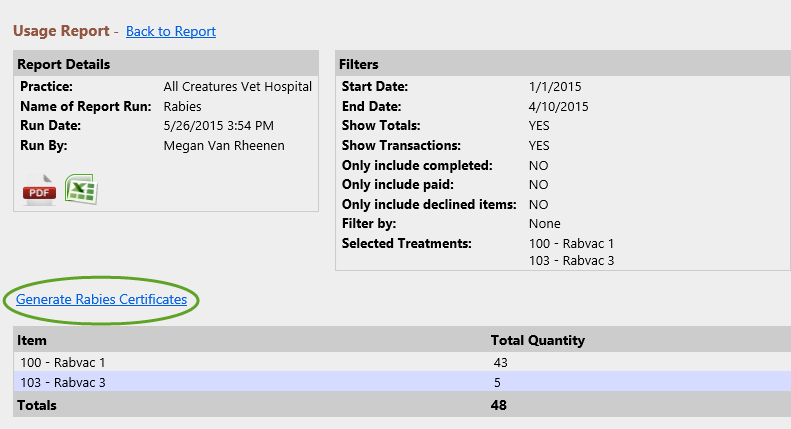Click the Run Date value 5/26/2015 3:54 PM
The image size is (791, 429).
click(218, 126)
